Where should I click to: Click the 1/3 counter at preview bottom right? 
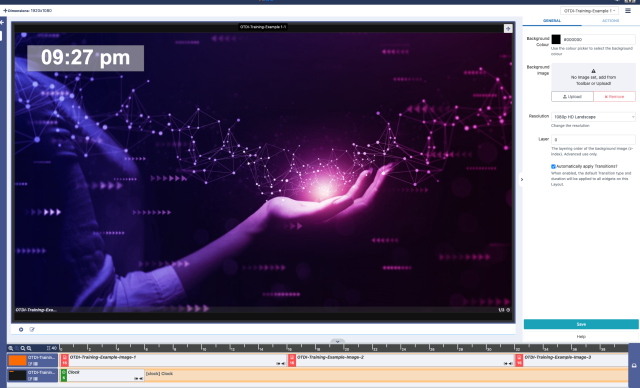(501, 310)
